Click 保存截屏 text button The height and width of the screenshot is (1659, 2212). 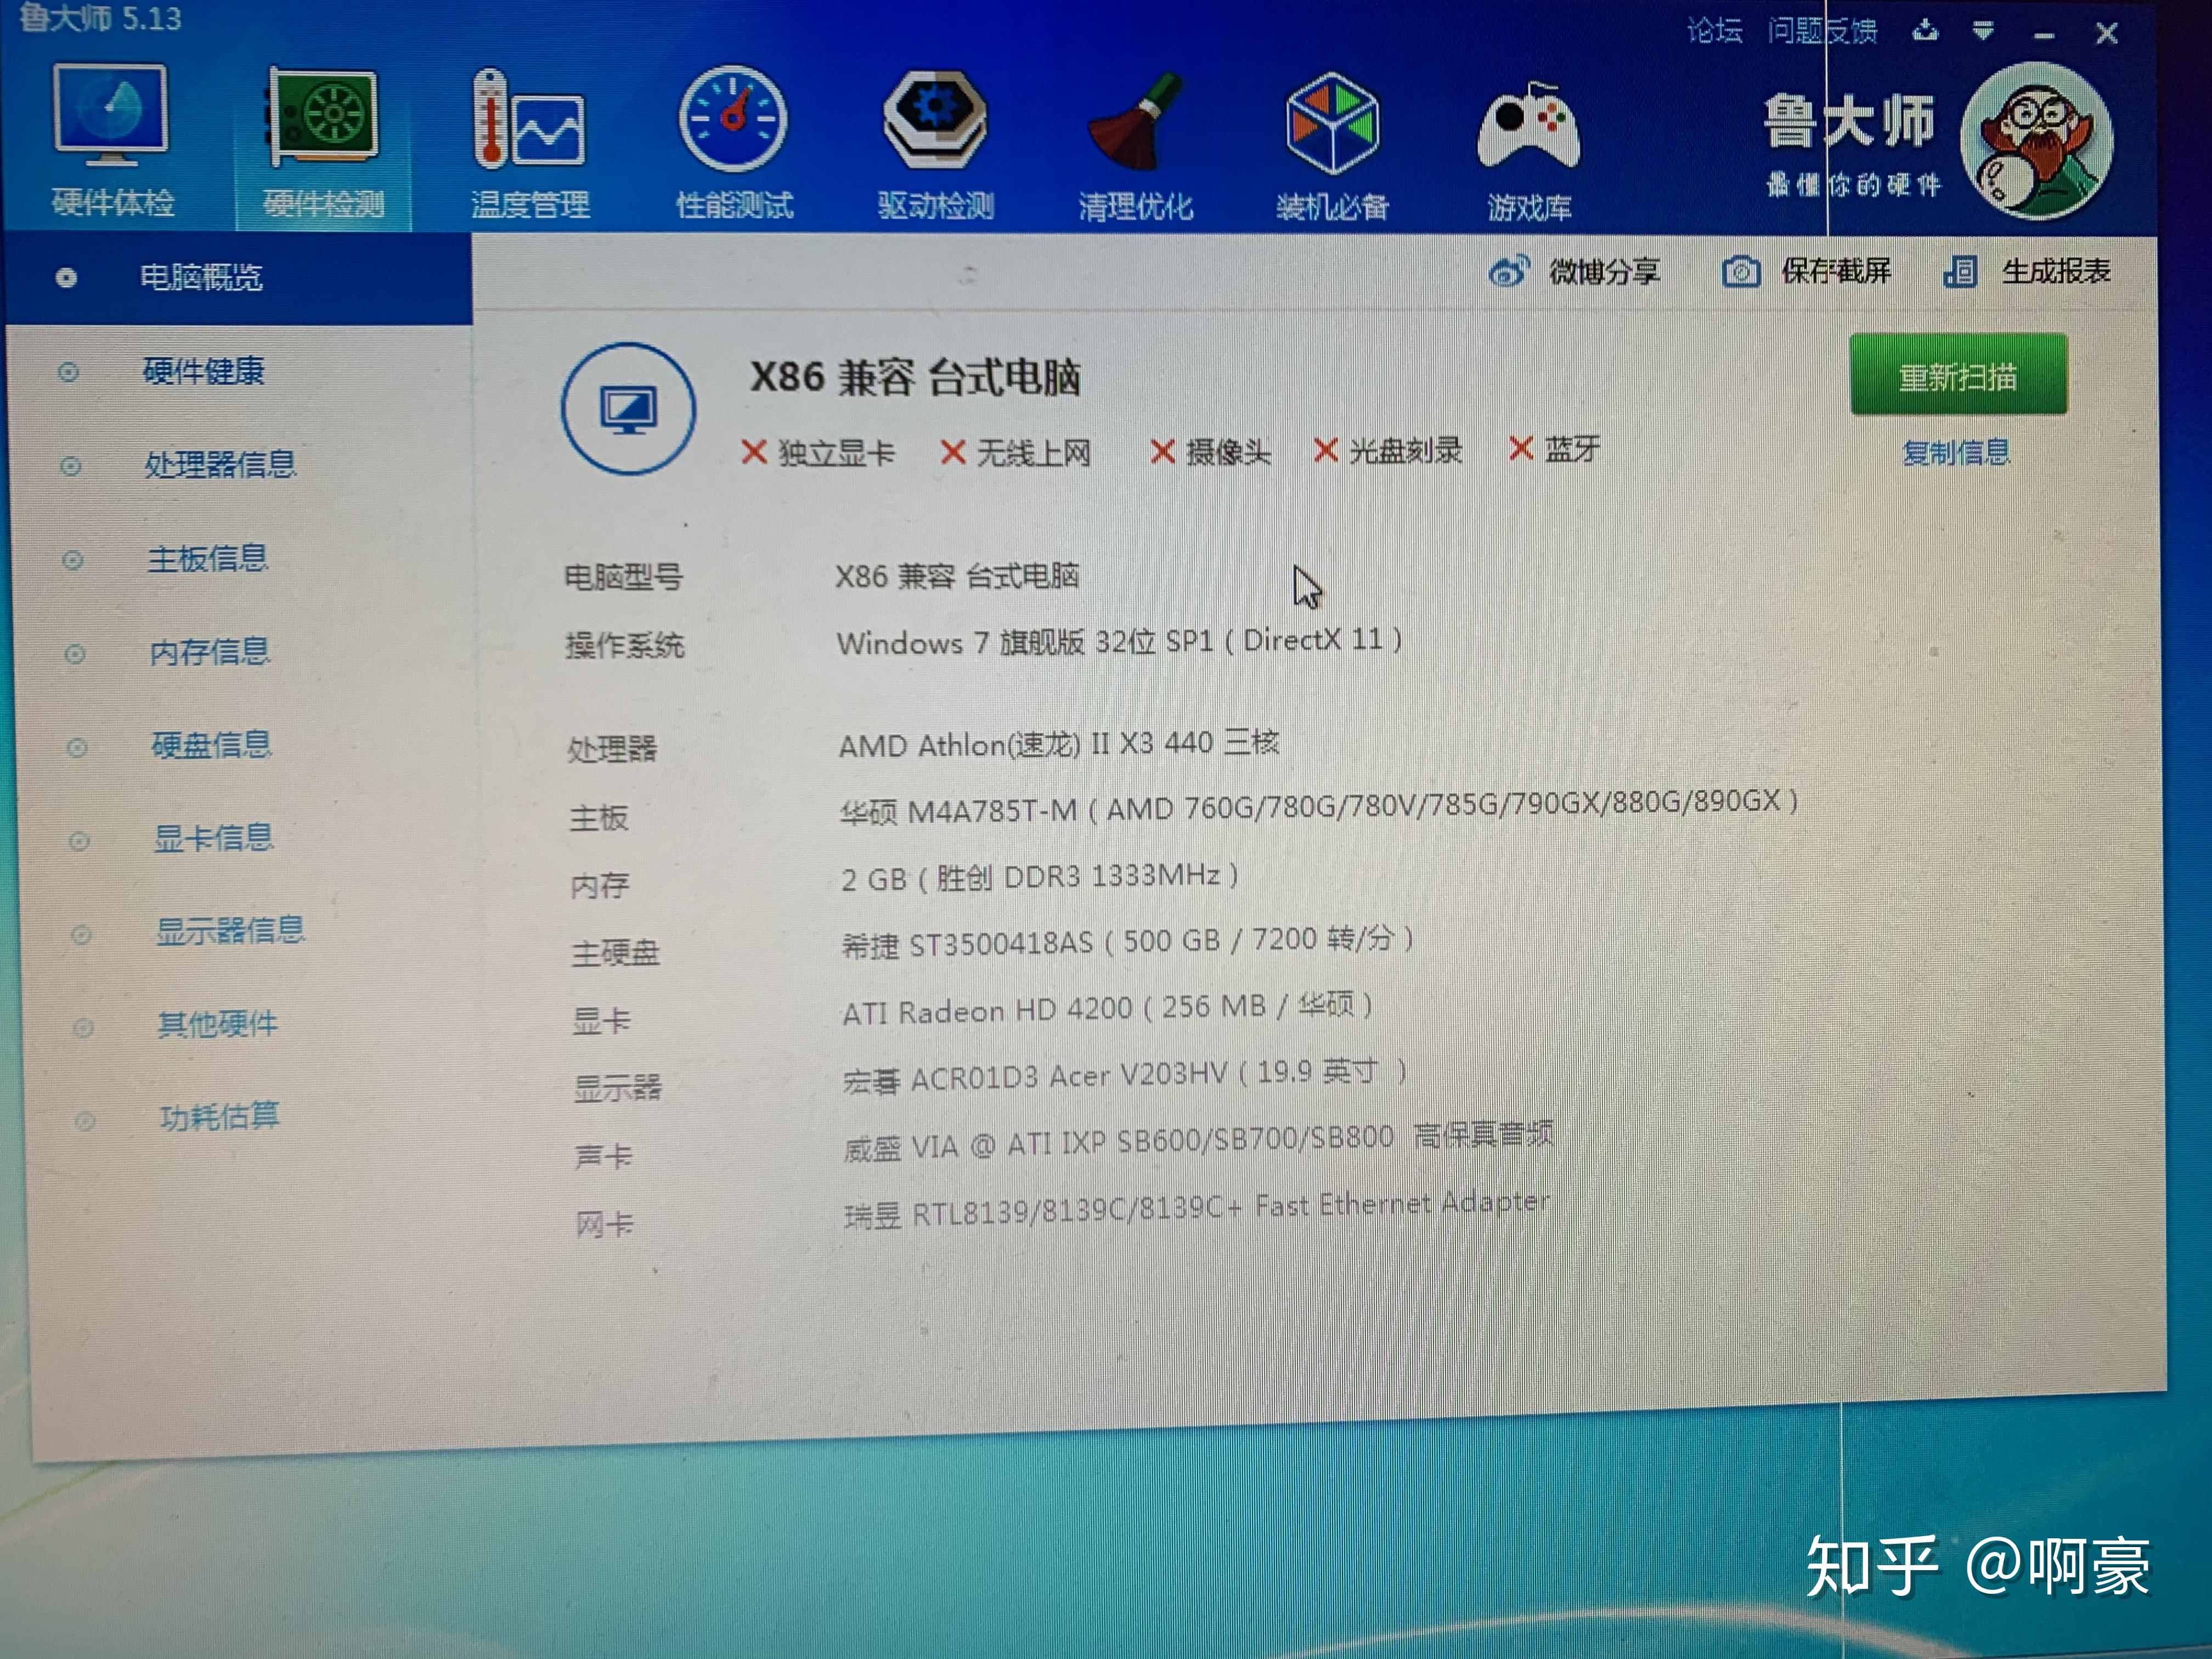tap(1835, 271)
